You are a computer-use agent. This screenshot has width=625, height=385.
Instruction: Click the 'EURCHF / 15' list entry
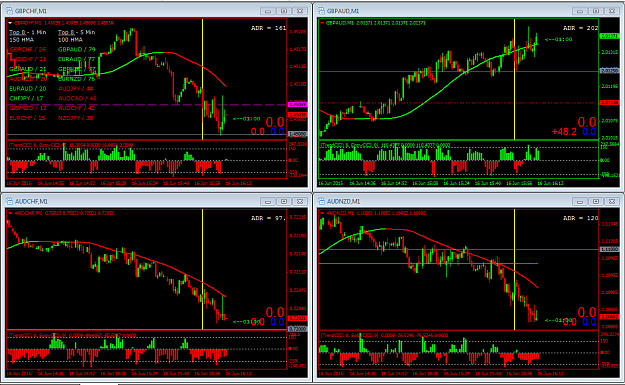click(x=27, y=118)
